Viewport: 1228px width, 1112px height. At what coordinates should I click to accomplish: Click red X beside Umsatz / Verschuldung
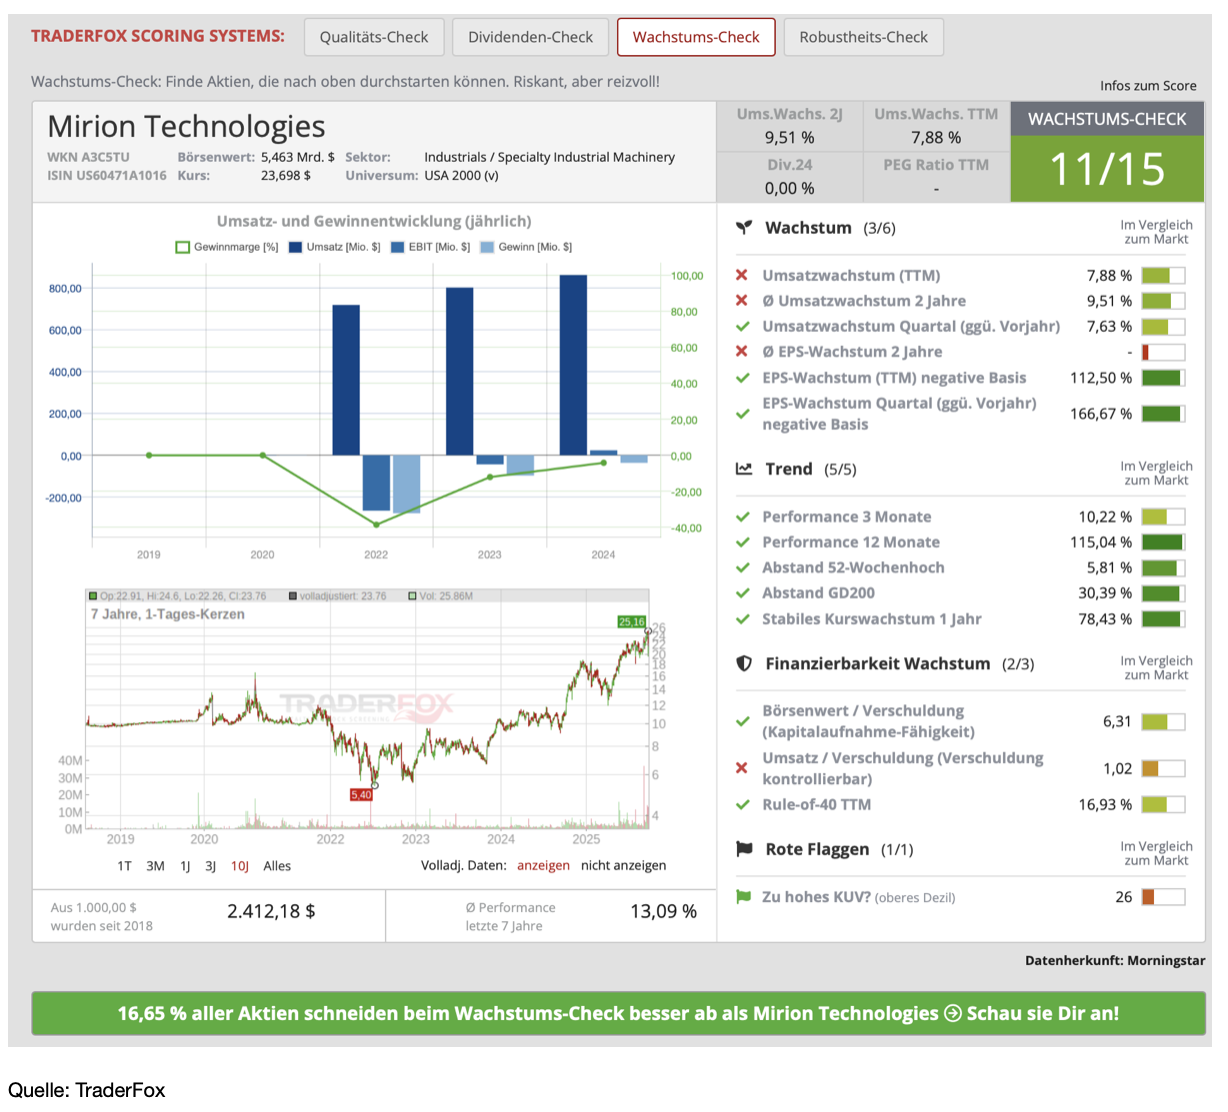(x=742, y=768)
